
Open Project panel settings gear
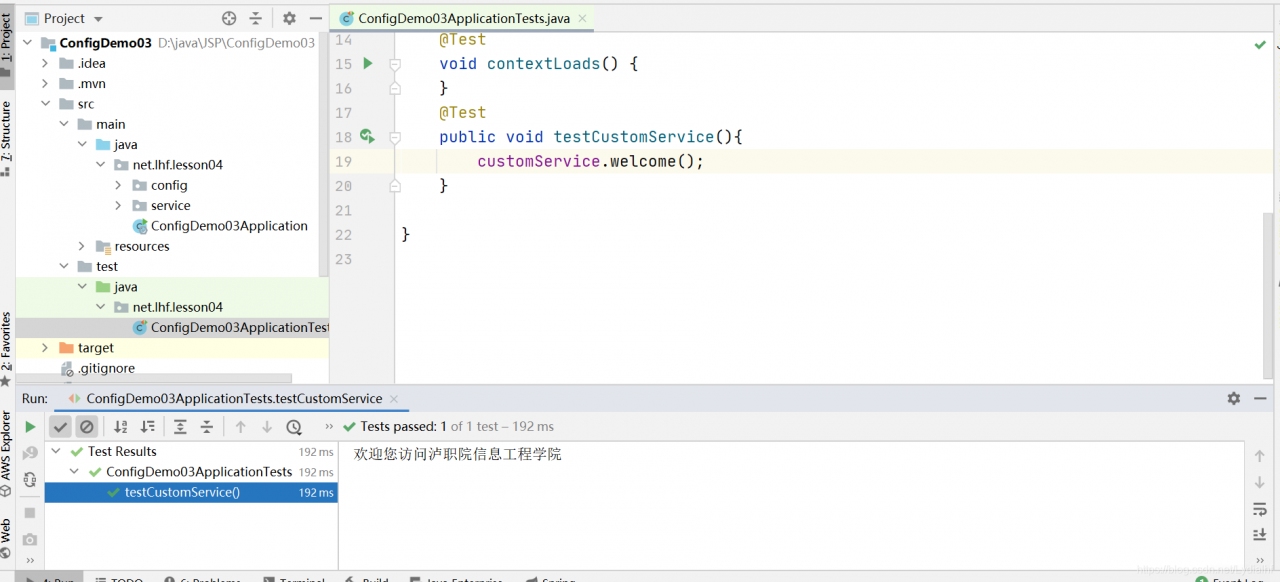[289, 18]
